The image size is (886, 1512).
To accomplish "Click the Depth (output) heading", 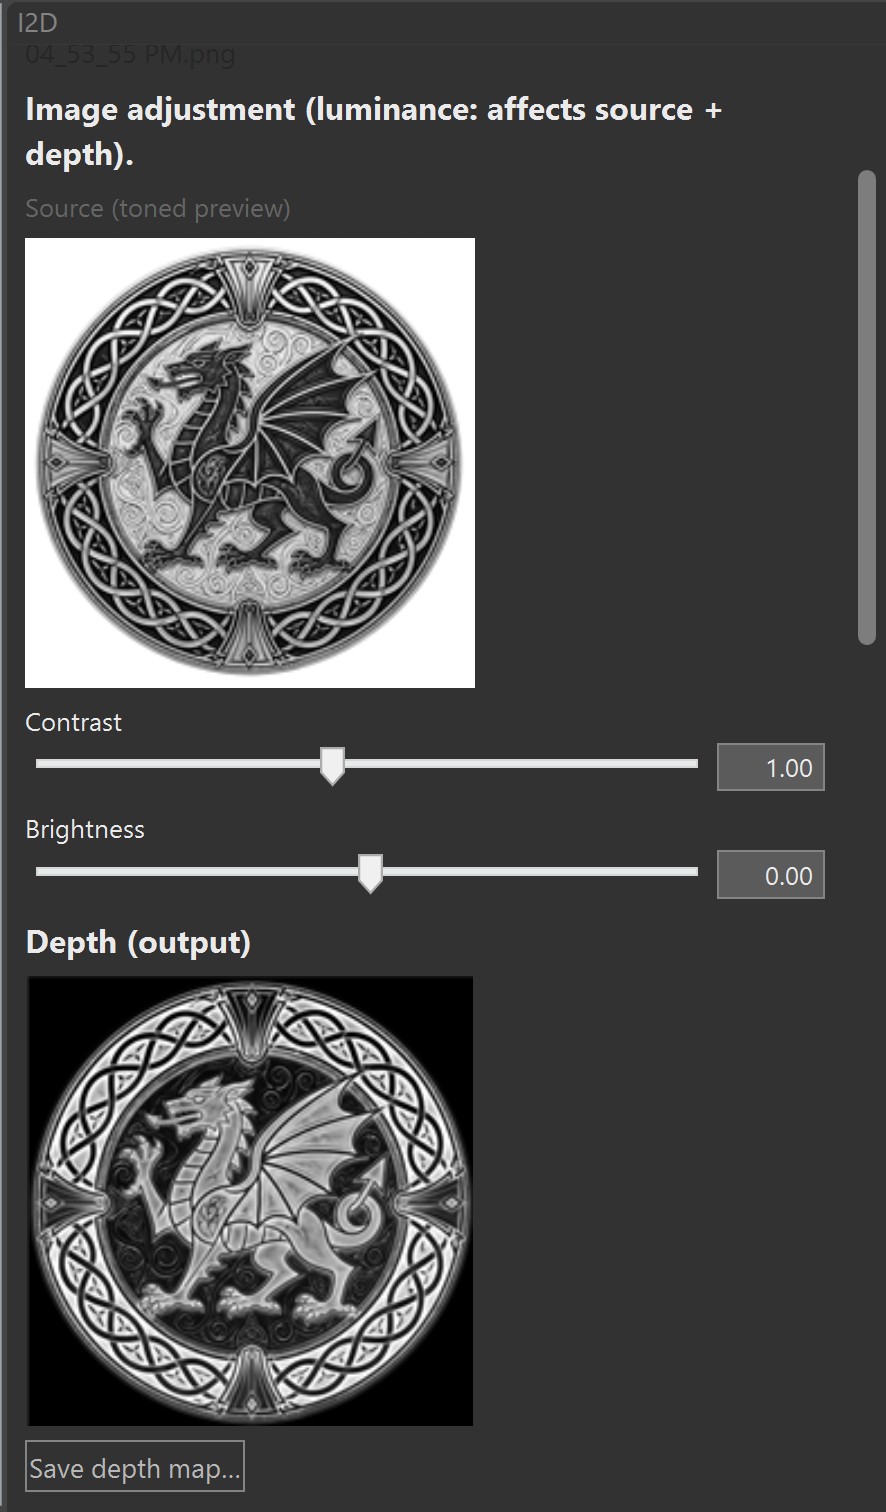I will (x=138, y=942).
